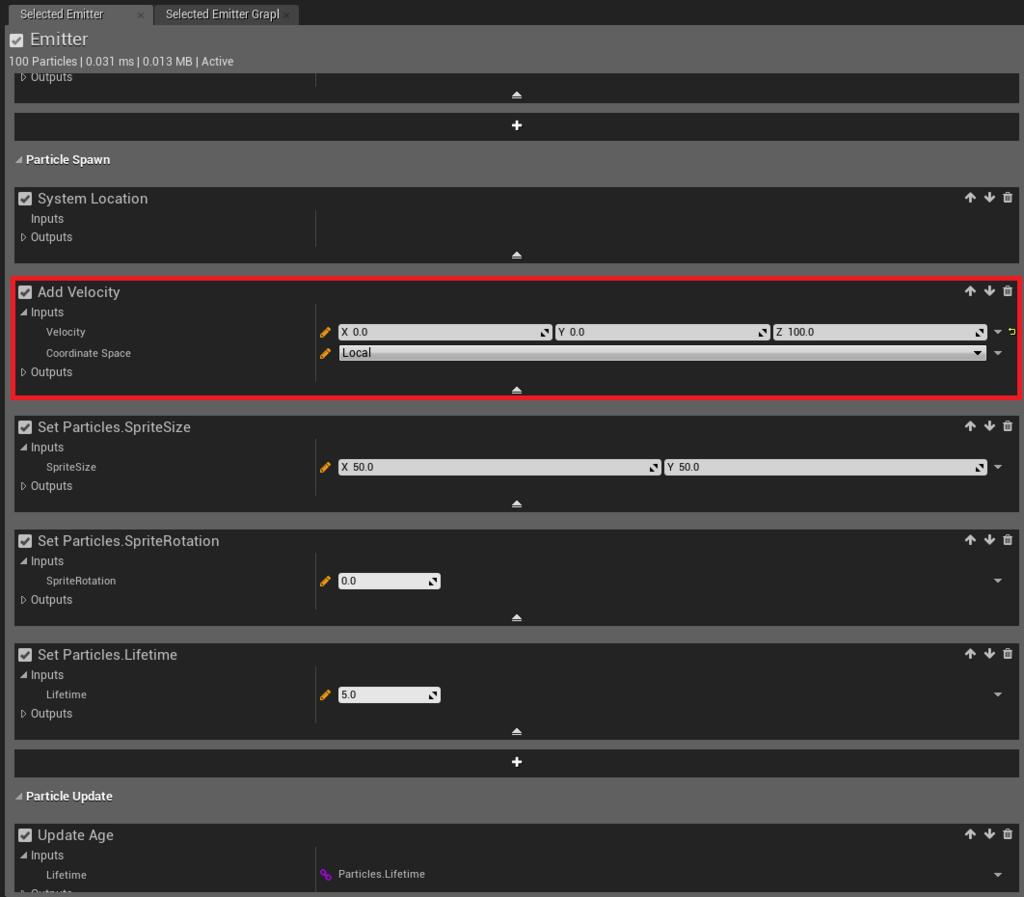The width and height of the screenshot is (1024, 897).
Task: Open the Set Particles.Lifetime input options arrow
Action: click(x=998, y=695)
